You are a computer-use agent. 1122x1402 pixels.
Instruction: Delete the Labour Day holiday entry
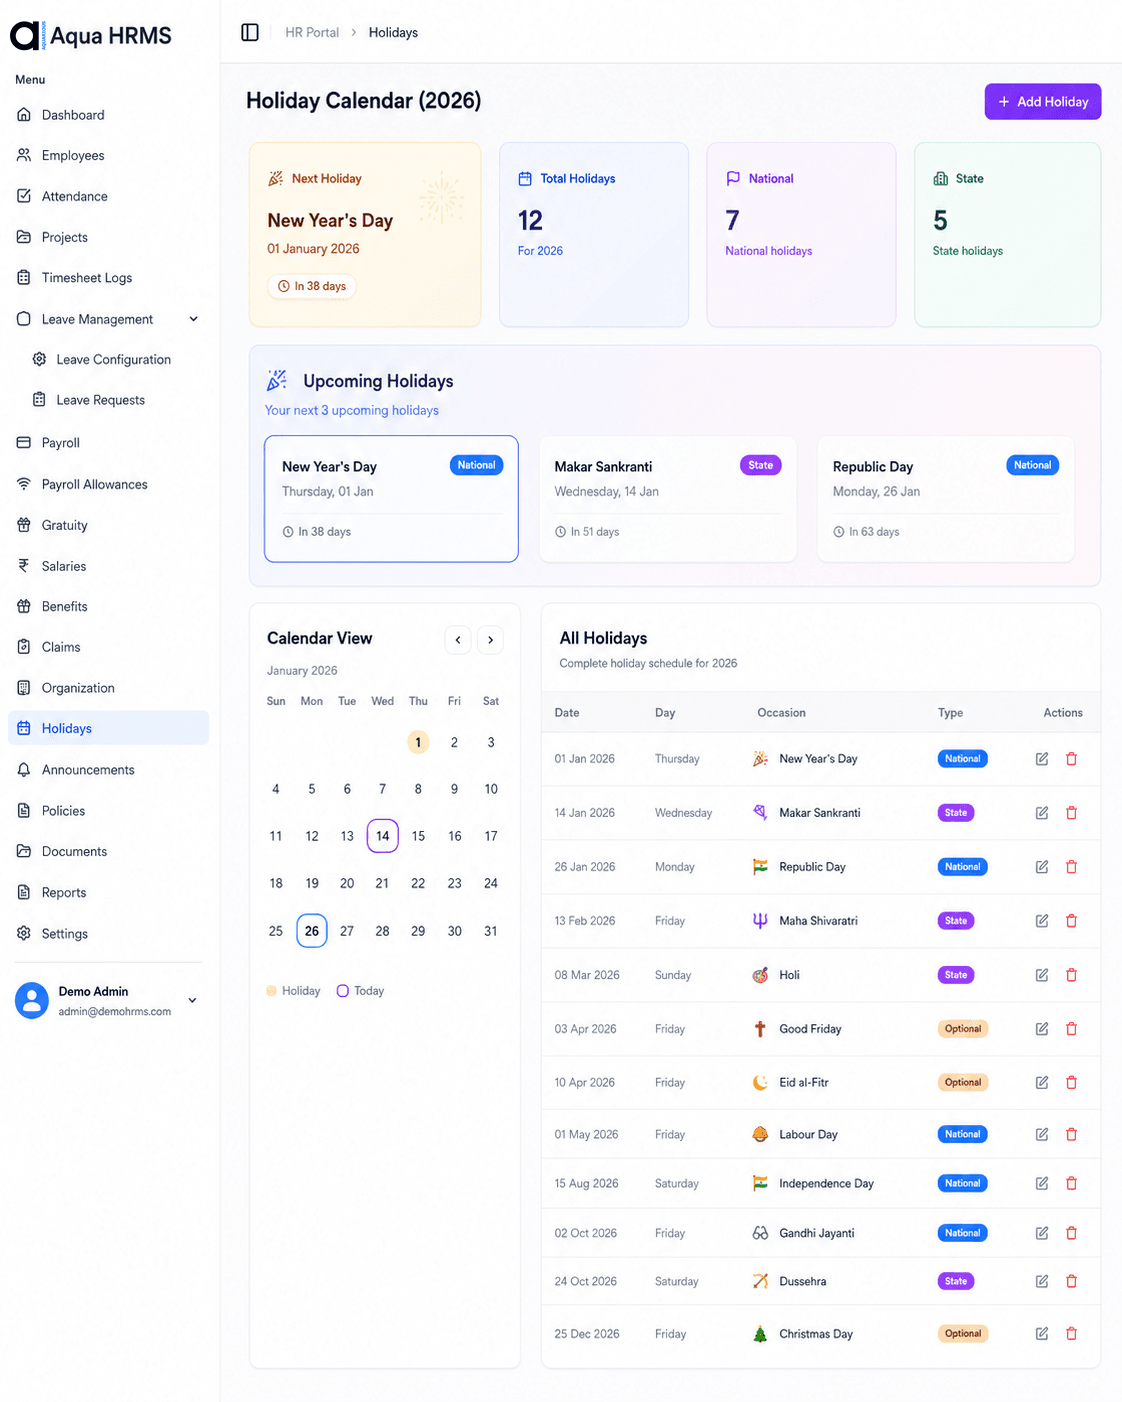point(1071,1134)
